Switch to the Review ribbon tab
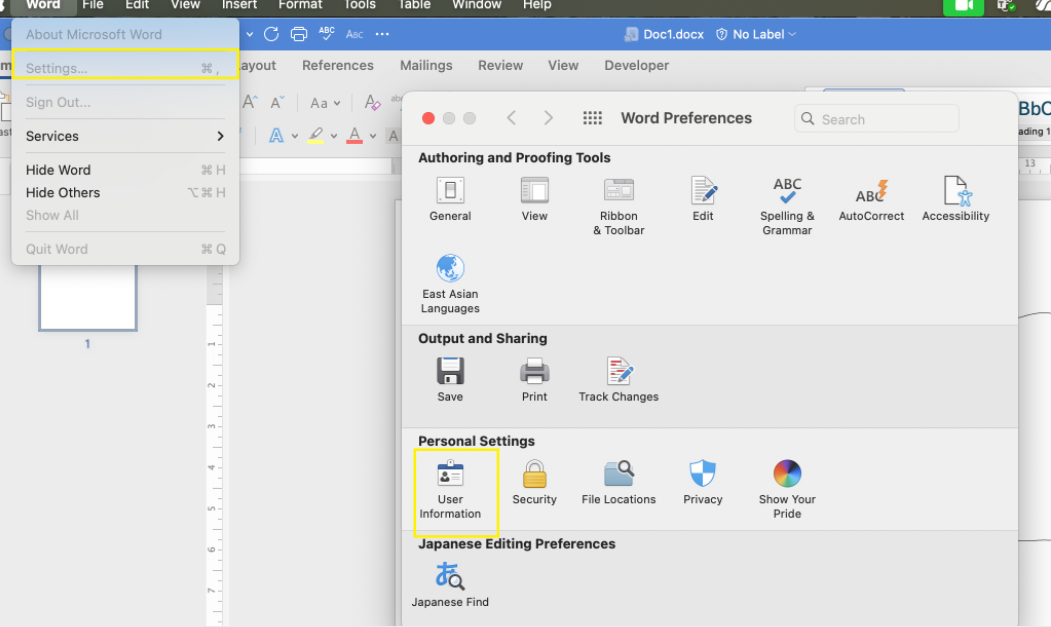The image size is (1051, 627). (500, 65)
